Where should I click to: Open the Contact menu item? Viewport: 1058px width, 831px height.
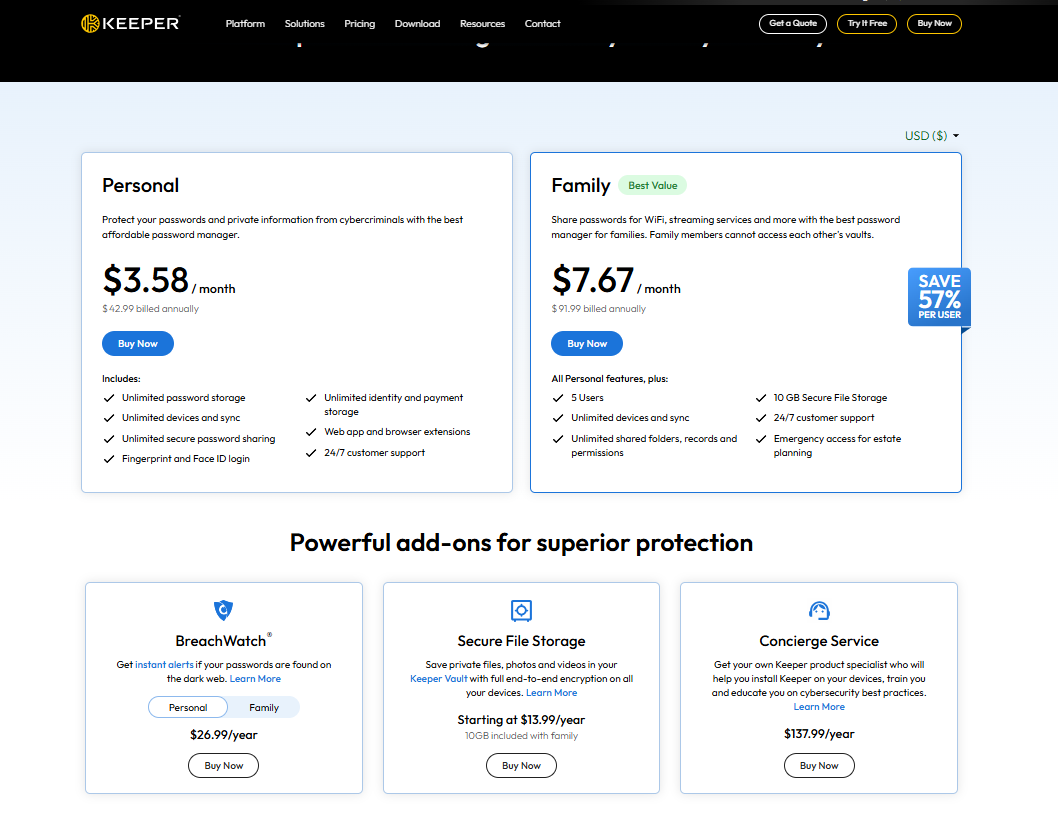click(542, 24)
